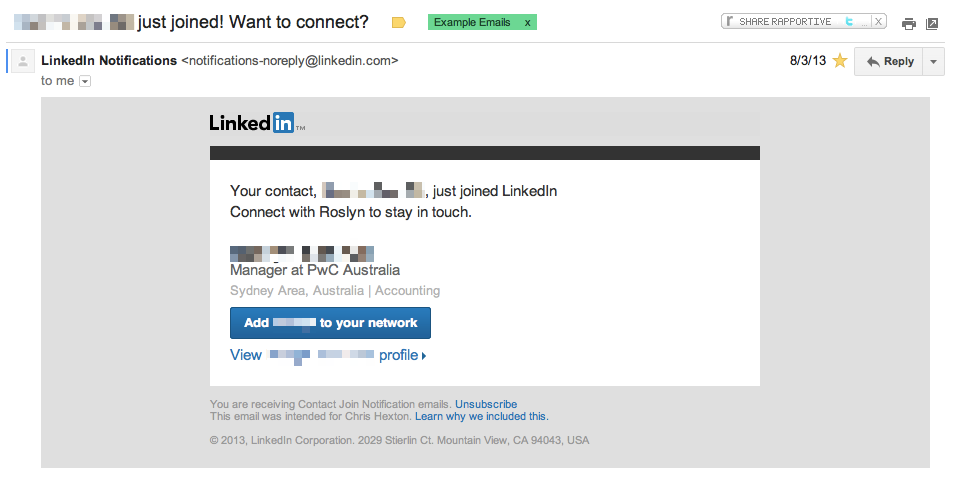Click the Twitter bird in Rapportive bar
Viewport: 960px width, 490px height.
pyautogui.click(x=849, y=21)
